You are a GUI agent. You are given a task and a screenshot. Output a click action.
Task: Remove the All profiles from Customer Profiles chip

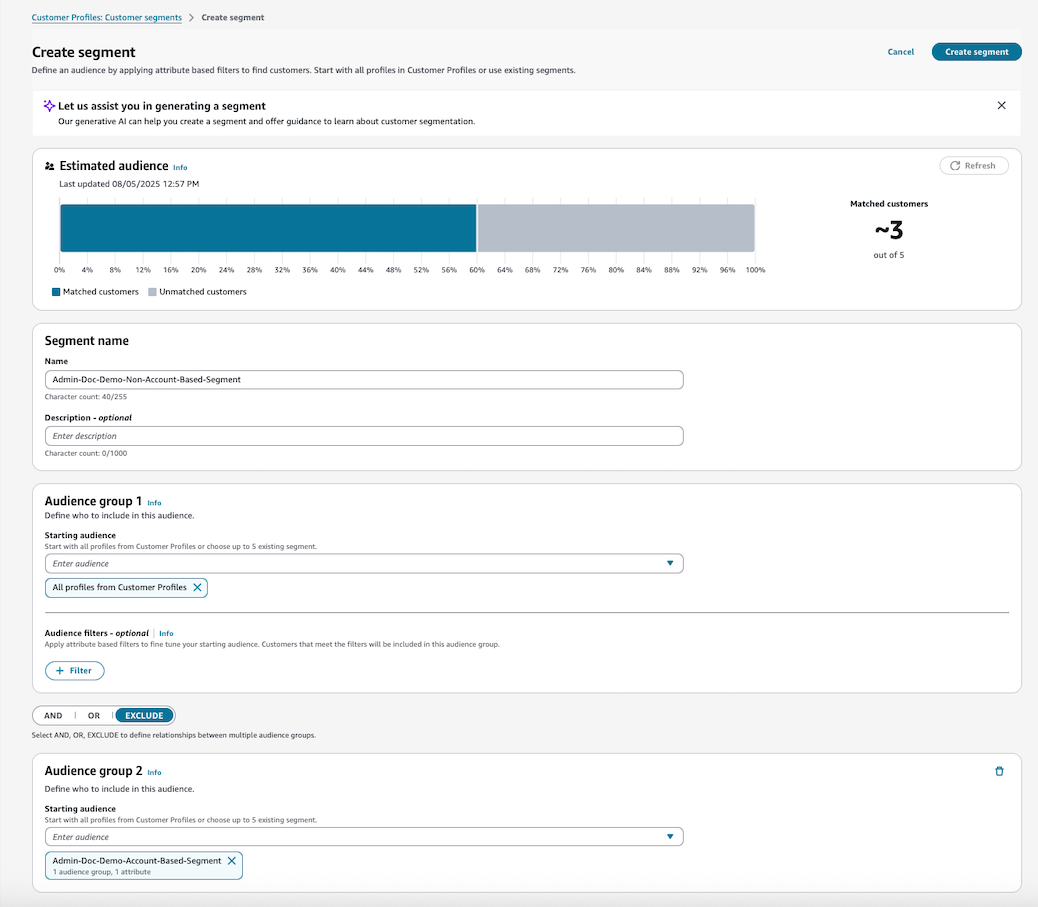click(197, 588)
